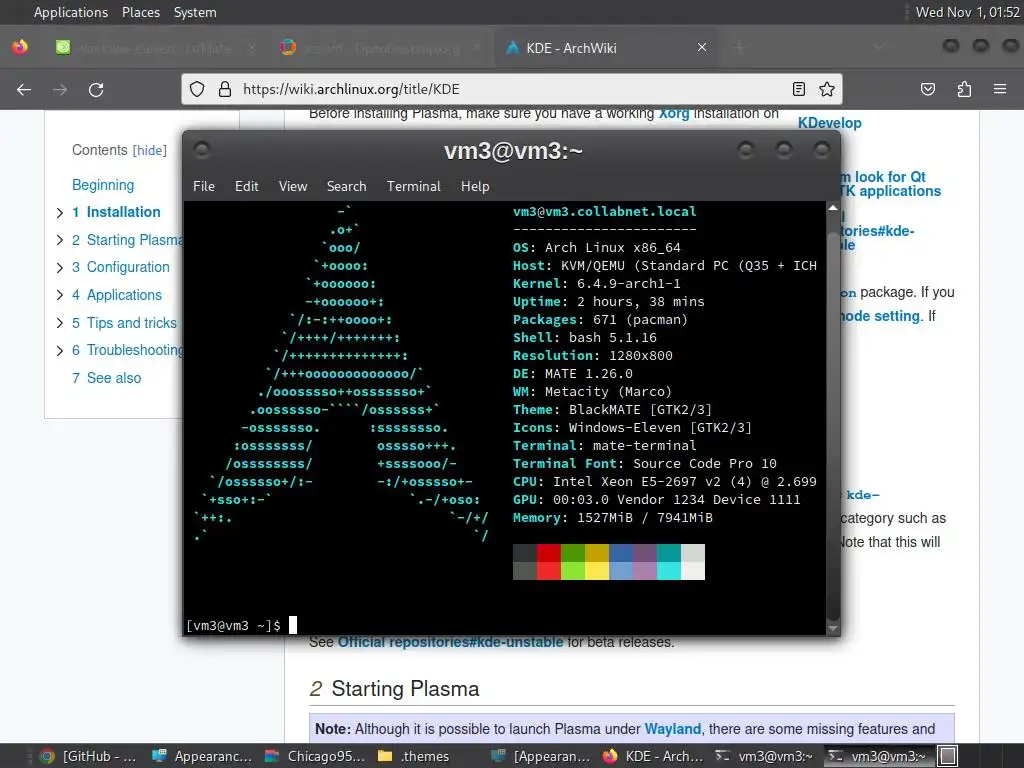Open the System panel menu
The height and width of the screenshot is (768, 1024).
(x=195, y=12)
